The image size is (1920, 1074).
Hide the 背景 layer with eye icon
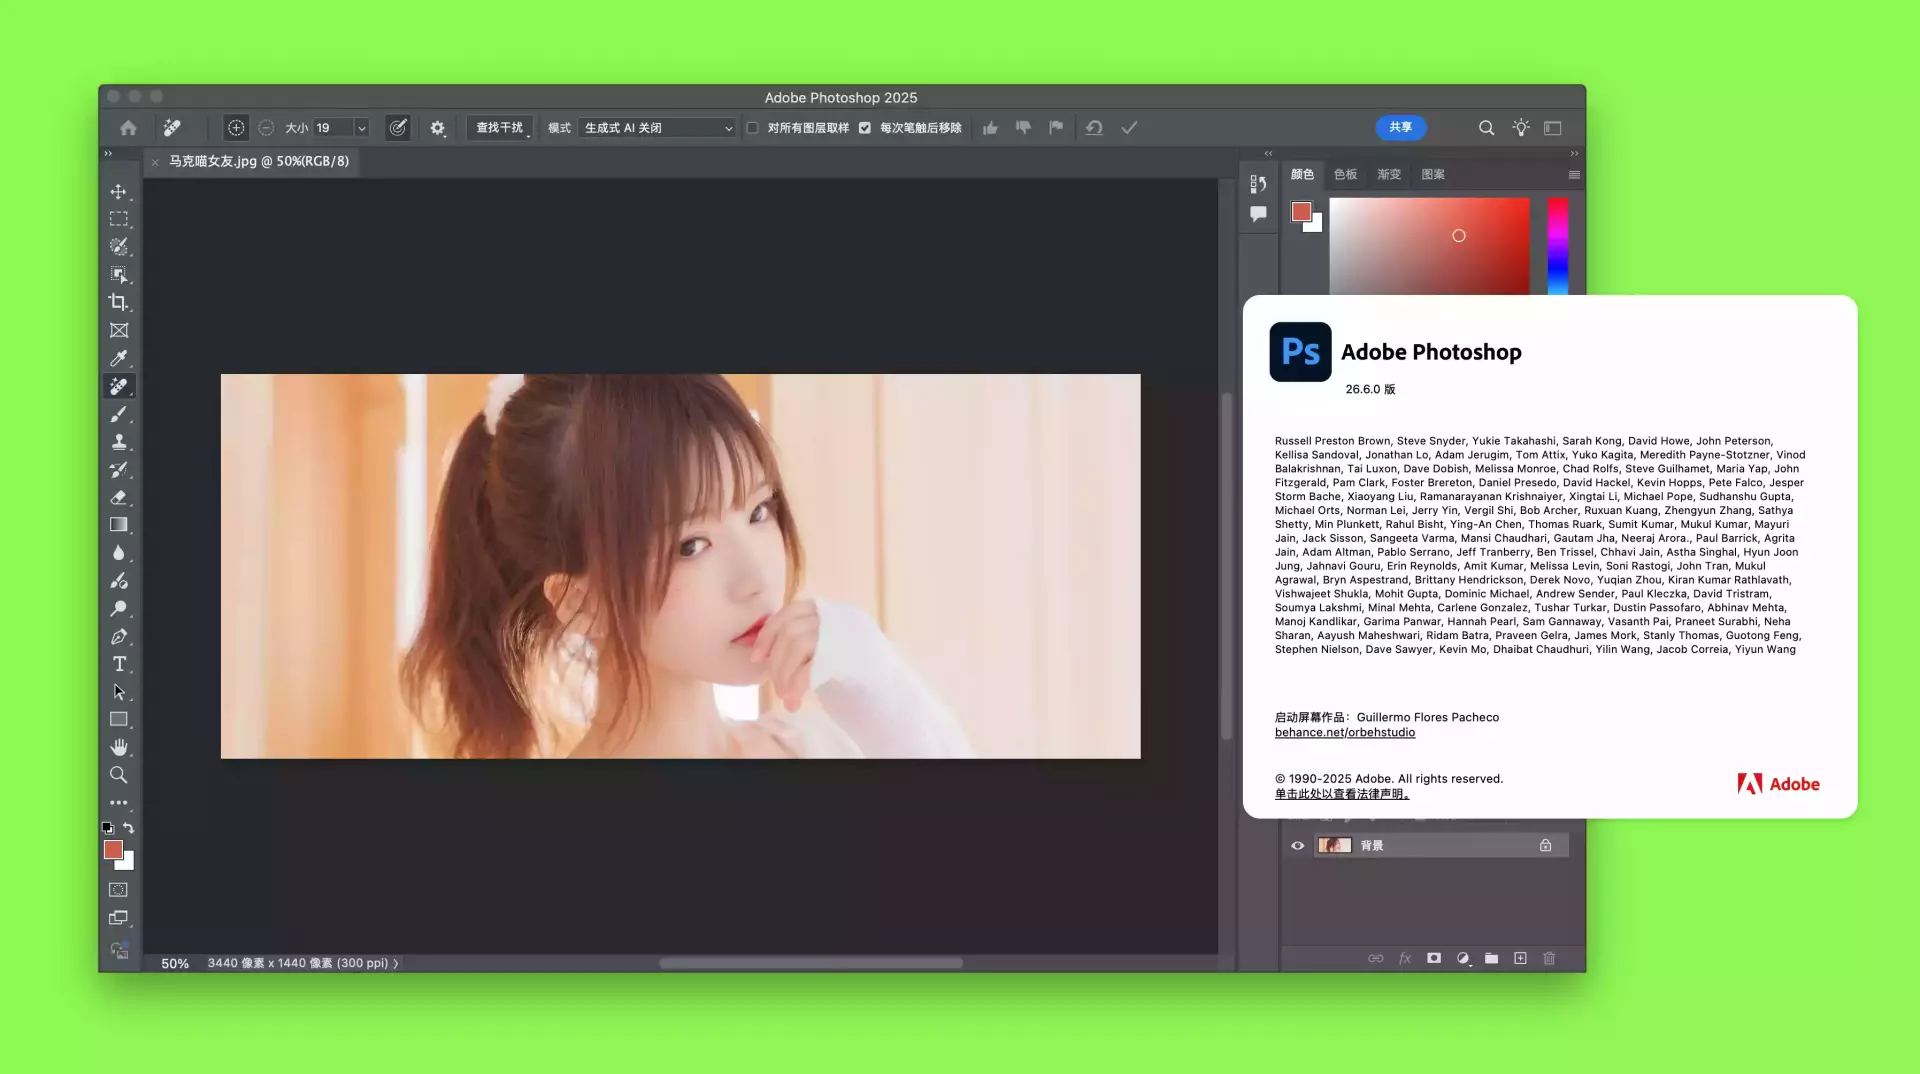[1298, 846]
